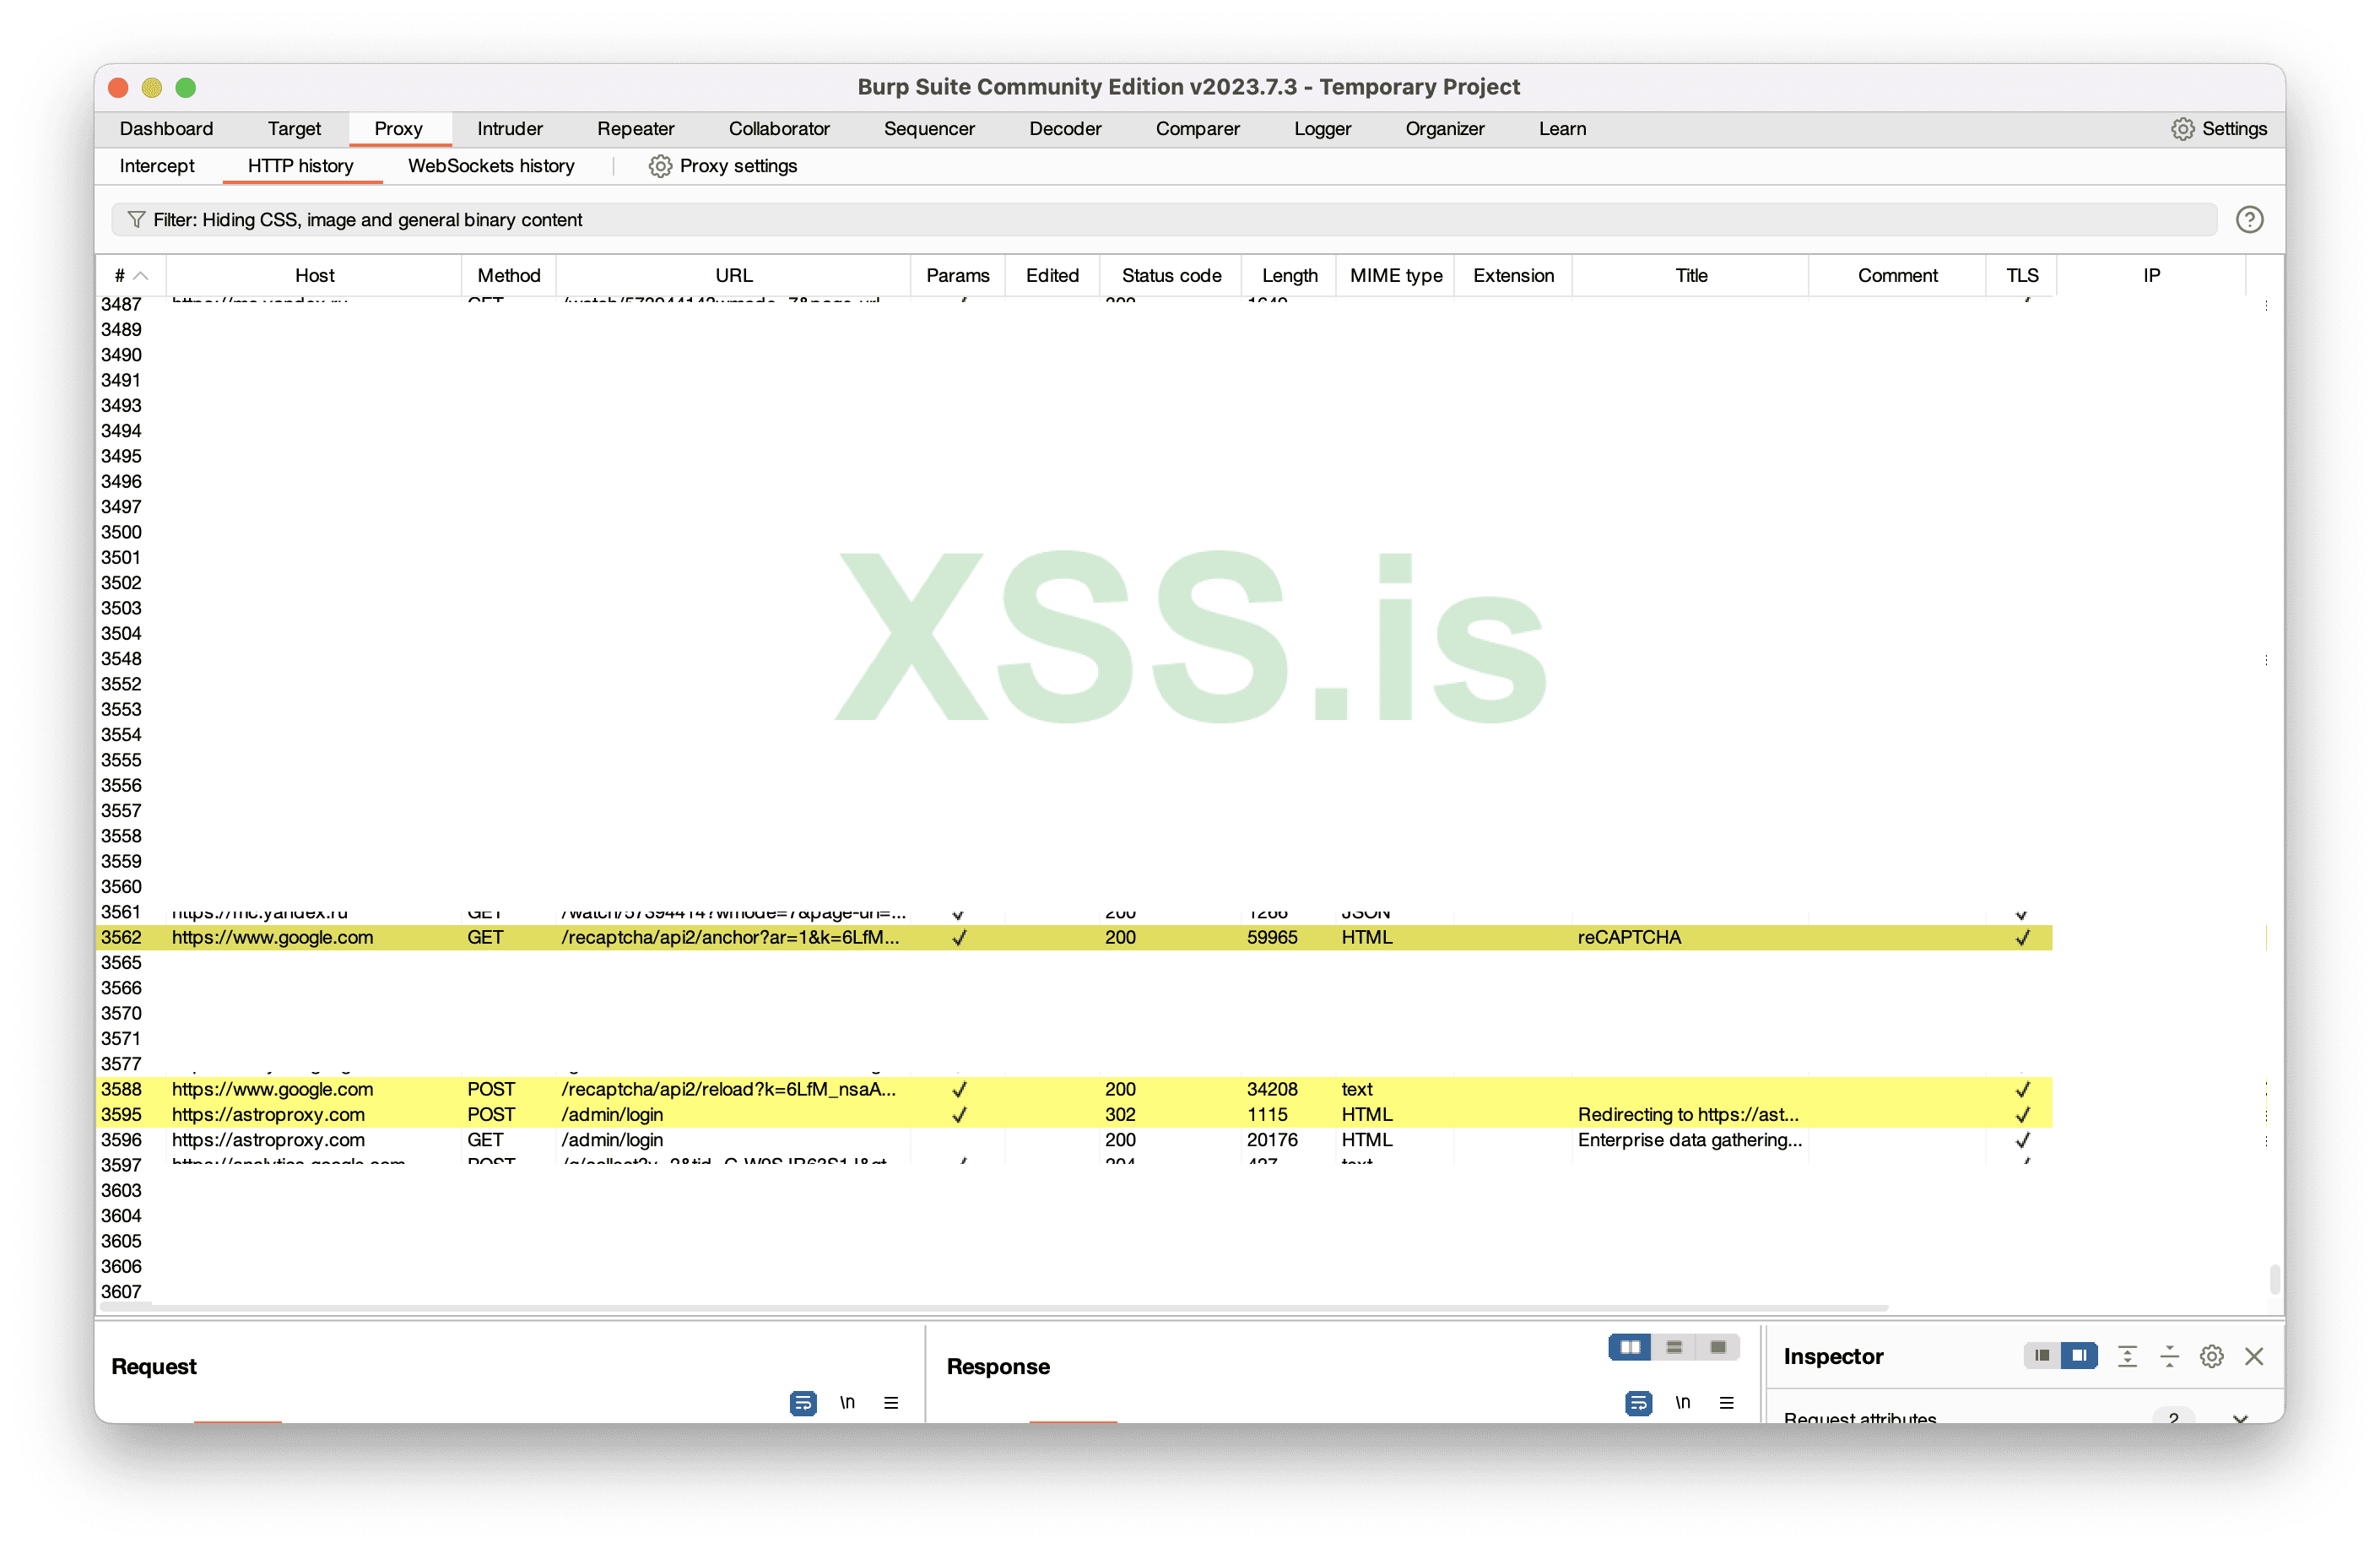Click the Proxy settings gear icon
Image resolution: width=2380 pixels, height=1548 pixels.
point(660,166)
